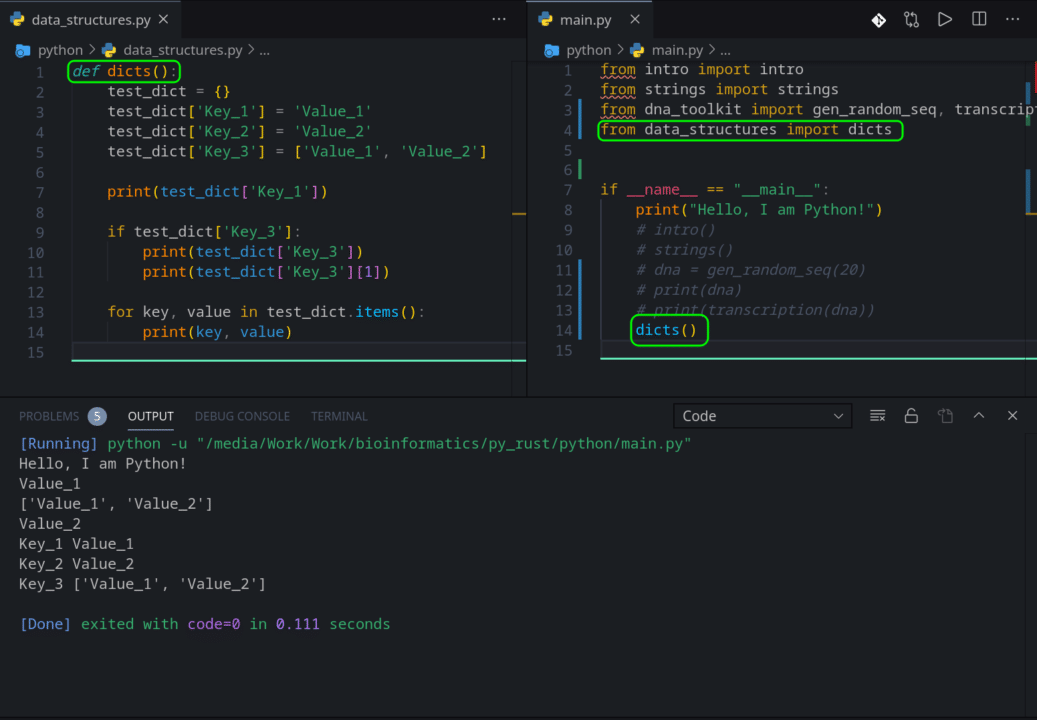The image size is (1037, 720).
Task: Open output log in a new editor
Action: (944, 416)
